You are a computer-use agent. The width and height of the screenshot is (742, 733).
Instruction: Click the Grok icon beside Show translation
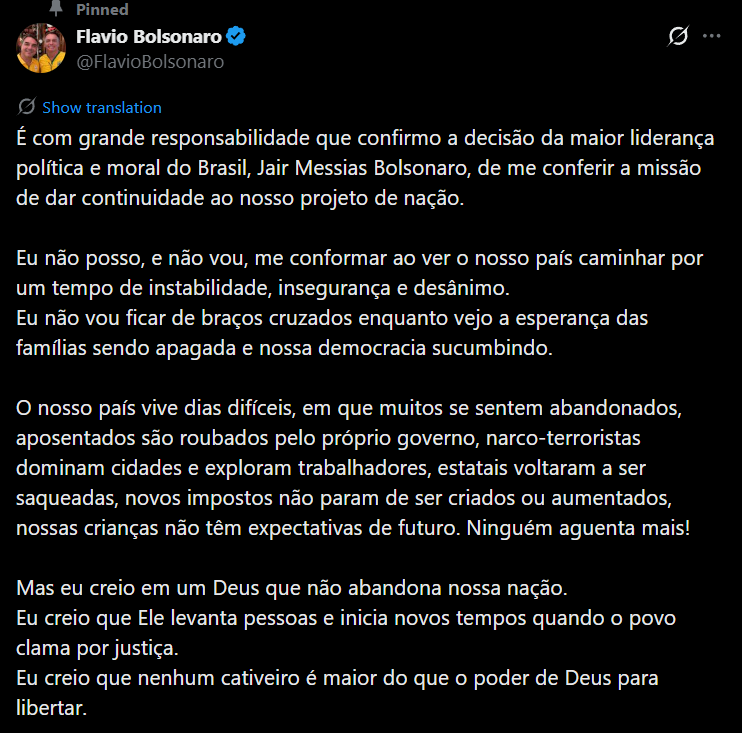(27, 107)
